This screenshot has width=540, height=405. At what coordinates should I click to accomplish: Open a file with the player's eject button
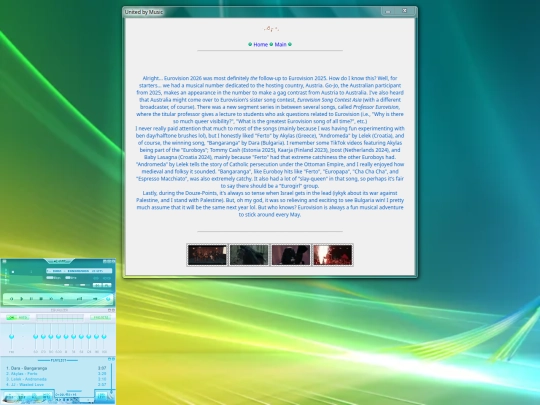(x=62, y=299)
